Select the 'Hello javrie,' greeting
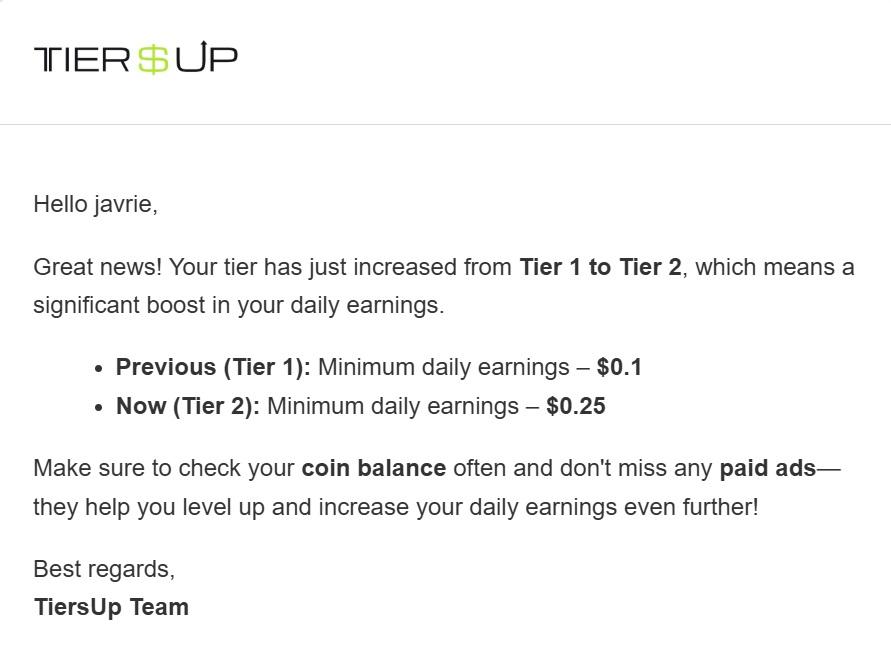This screenshot has width=891, height=655. tap(95, 205)
